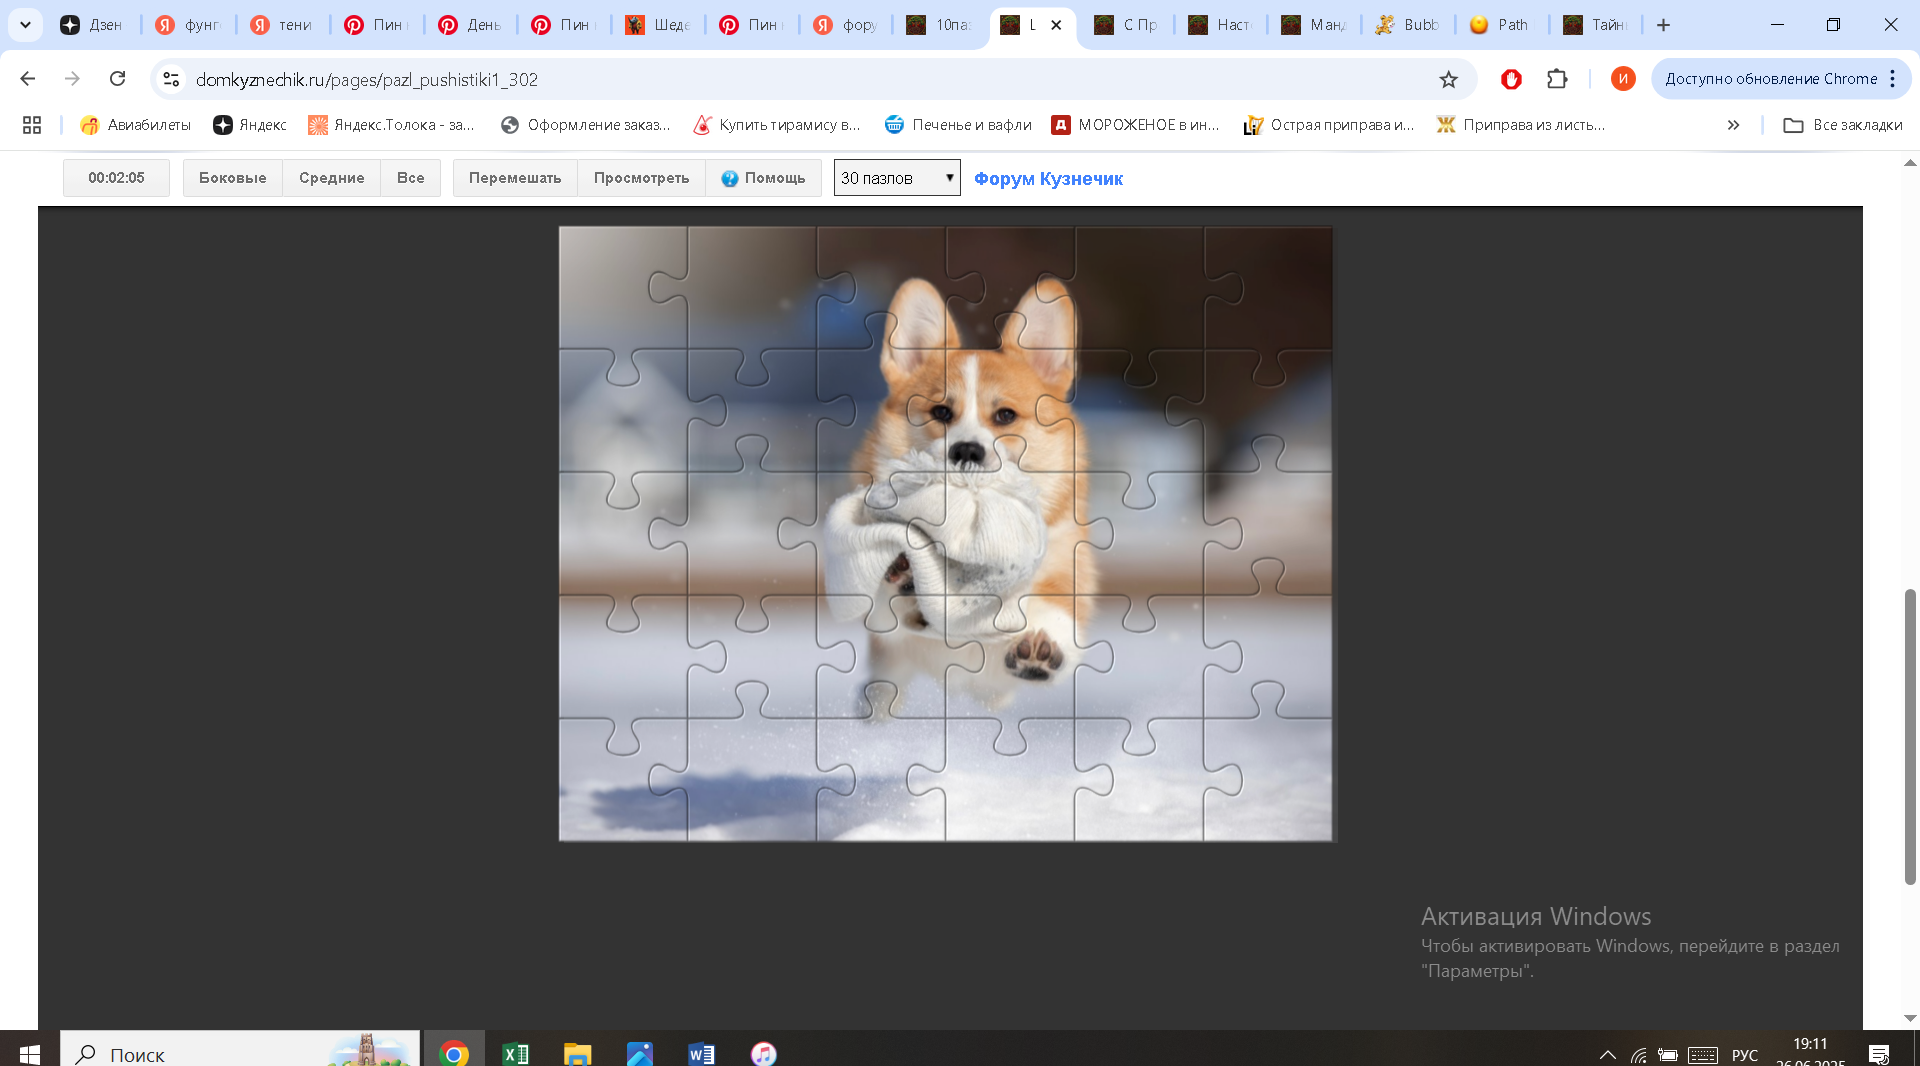Screen dimensions: 1920x1066
Task: Reload the puzzle page
Action: click(x=117, y=79)
